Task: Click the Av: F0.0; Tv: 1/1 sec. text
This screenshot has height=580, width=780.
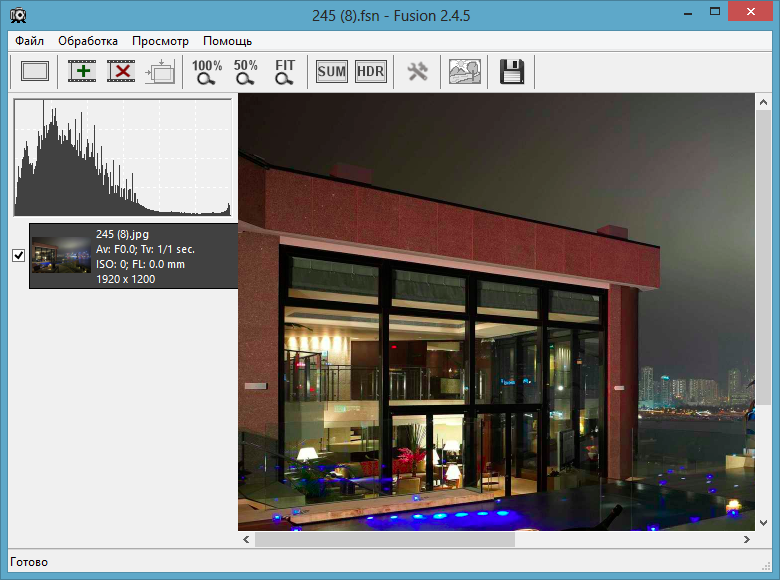Action: [145, 249]
